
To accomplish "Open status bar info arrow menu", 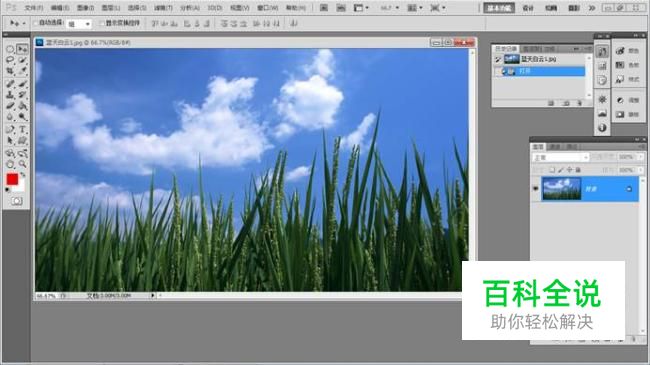I will pos(153,296).
